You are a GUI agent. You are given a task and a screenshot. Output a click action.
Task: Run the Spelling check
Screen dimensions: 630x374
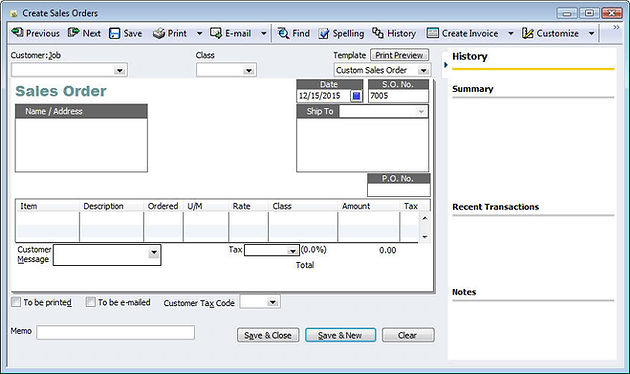click(x=341, y=33)
